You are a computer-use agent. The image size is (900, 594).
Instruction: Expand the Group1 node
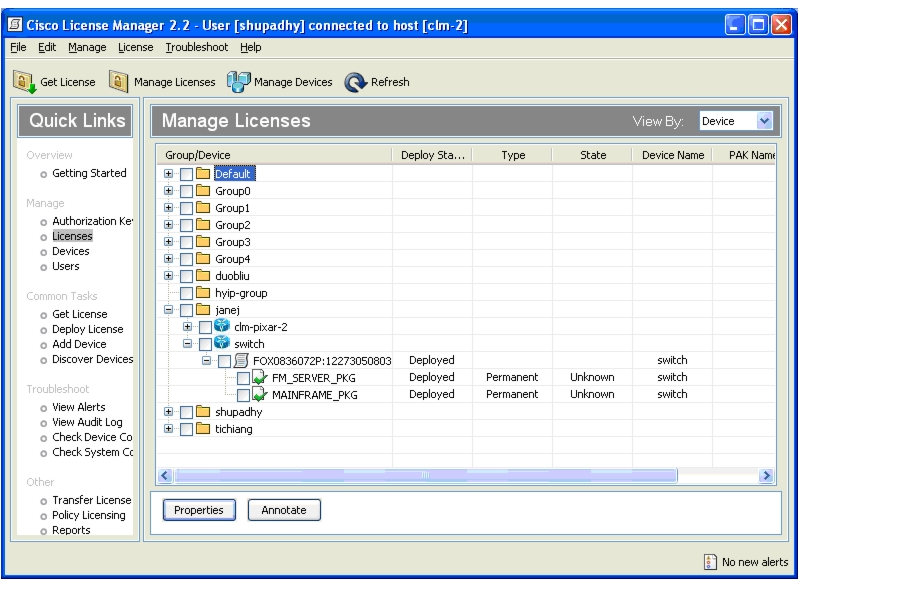[168, 208]
